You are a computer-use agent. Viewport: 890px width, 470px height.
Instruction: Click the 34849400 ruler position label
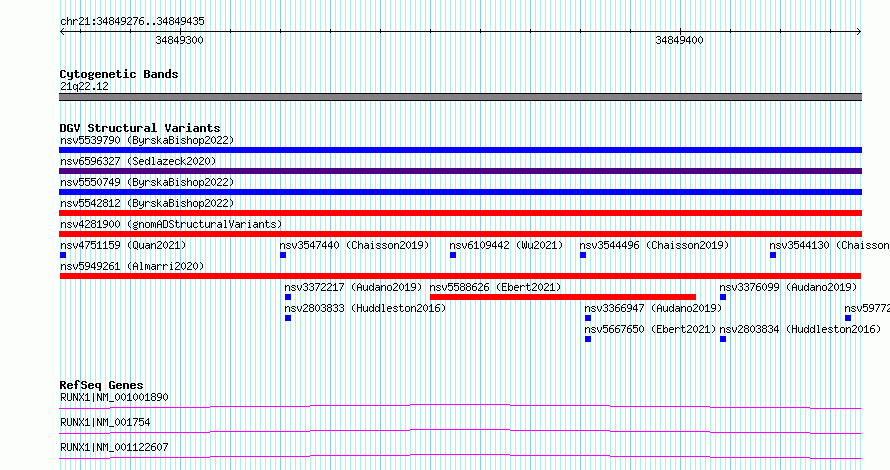coord(679,40)
